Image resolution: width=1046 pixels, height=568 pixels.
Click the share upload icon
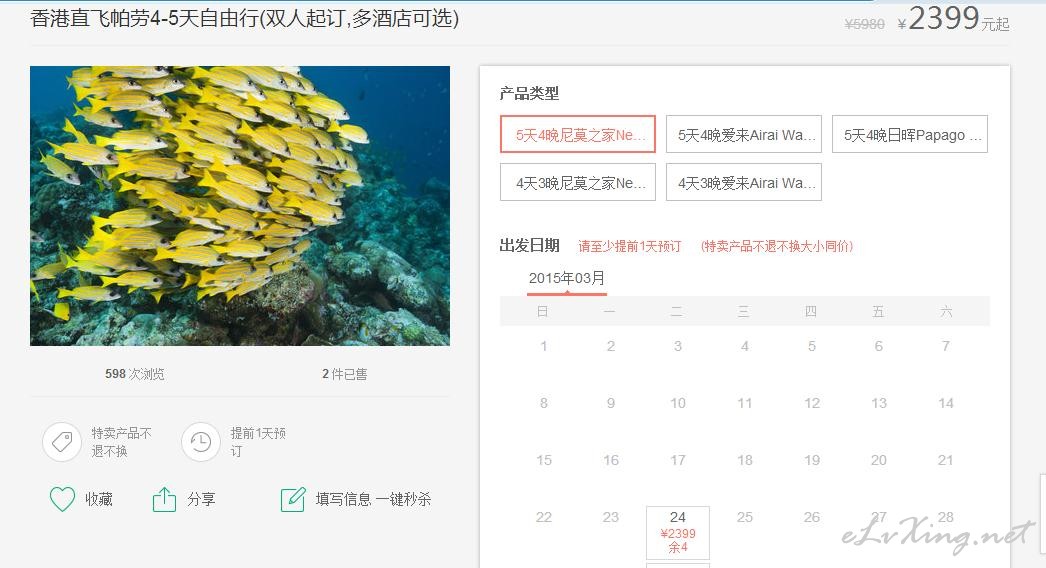click(x=164, y=499)
